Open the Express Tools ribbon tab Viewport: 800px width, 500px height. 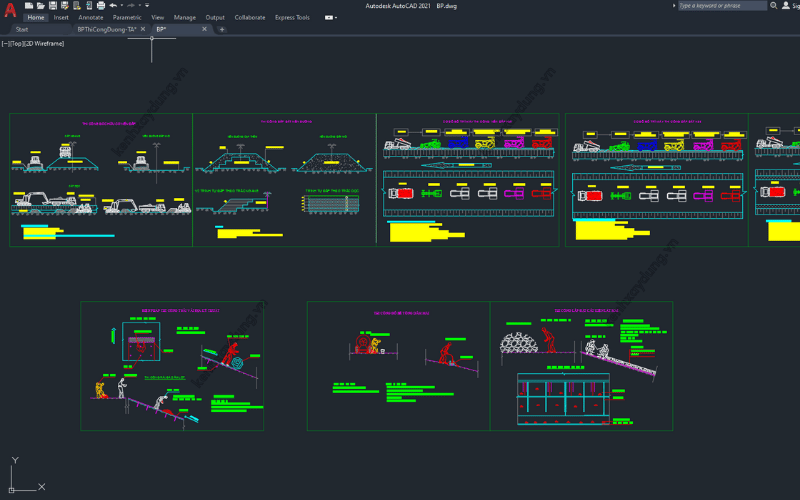tap(292, 17)
